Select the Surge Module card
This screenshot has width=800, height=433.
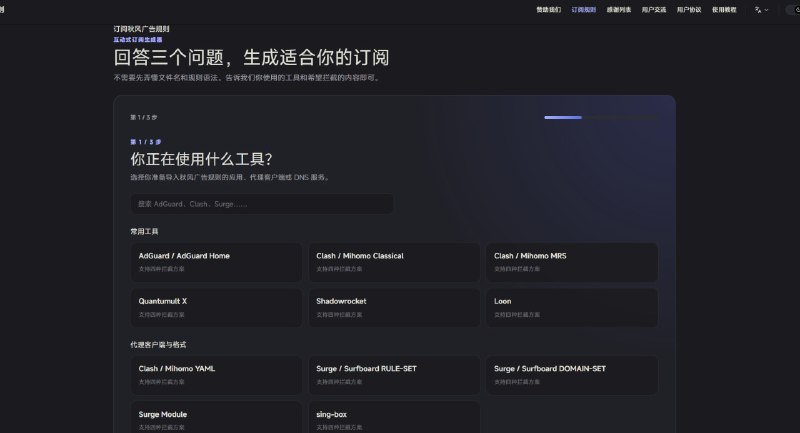pos(216,418)
